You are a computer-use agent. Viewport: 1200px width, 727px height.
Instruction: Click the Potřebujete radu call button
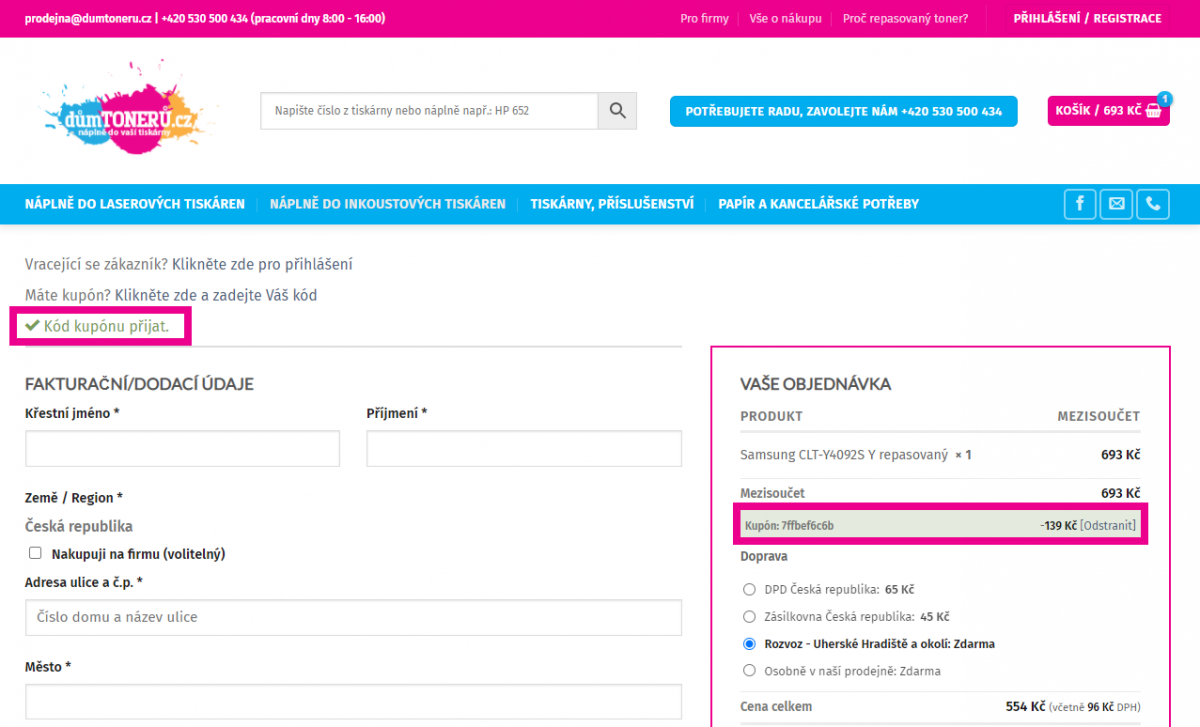tap(843, 111)
